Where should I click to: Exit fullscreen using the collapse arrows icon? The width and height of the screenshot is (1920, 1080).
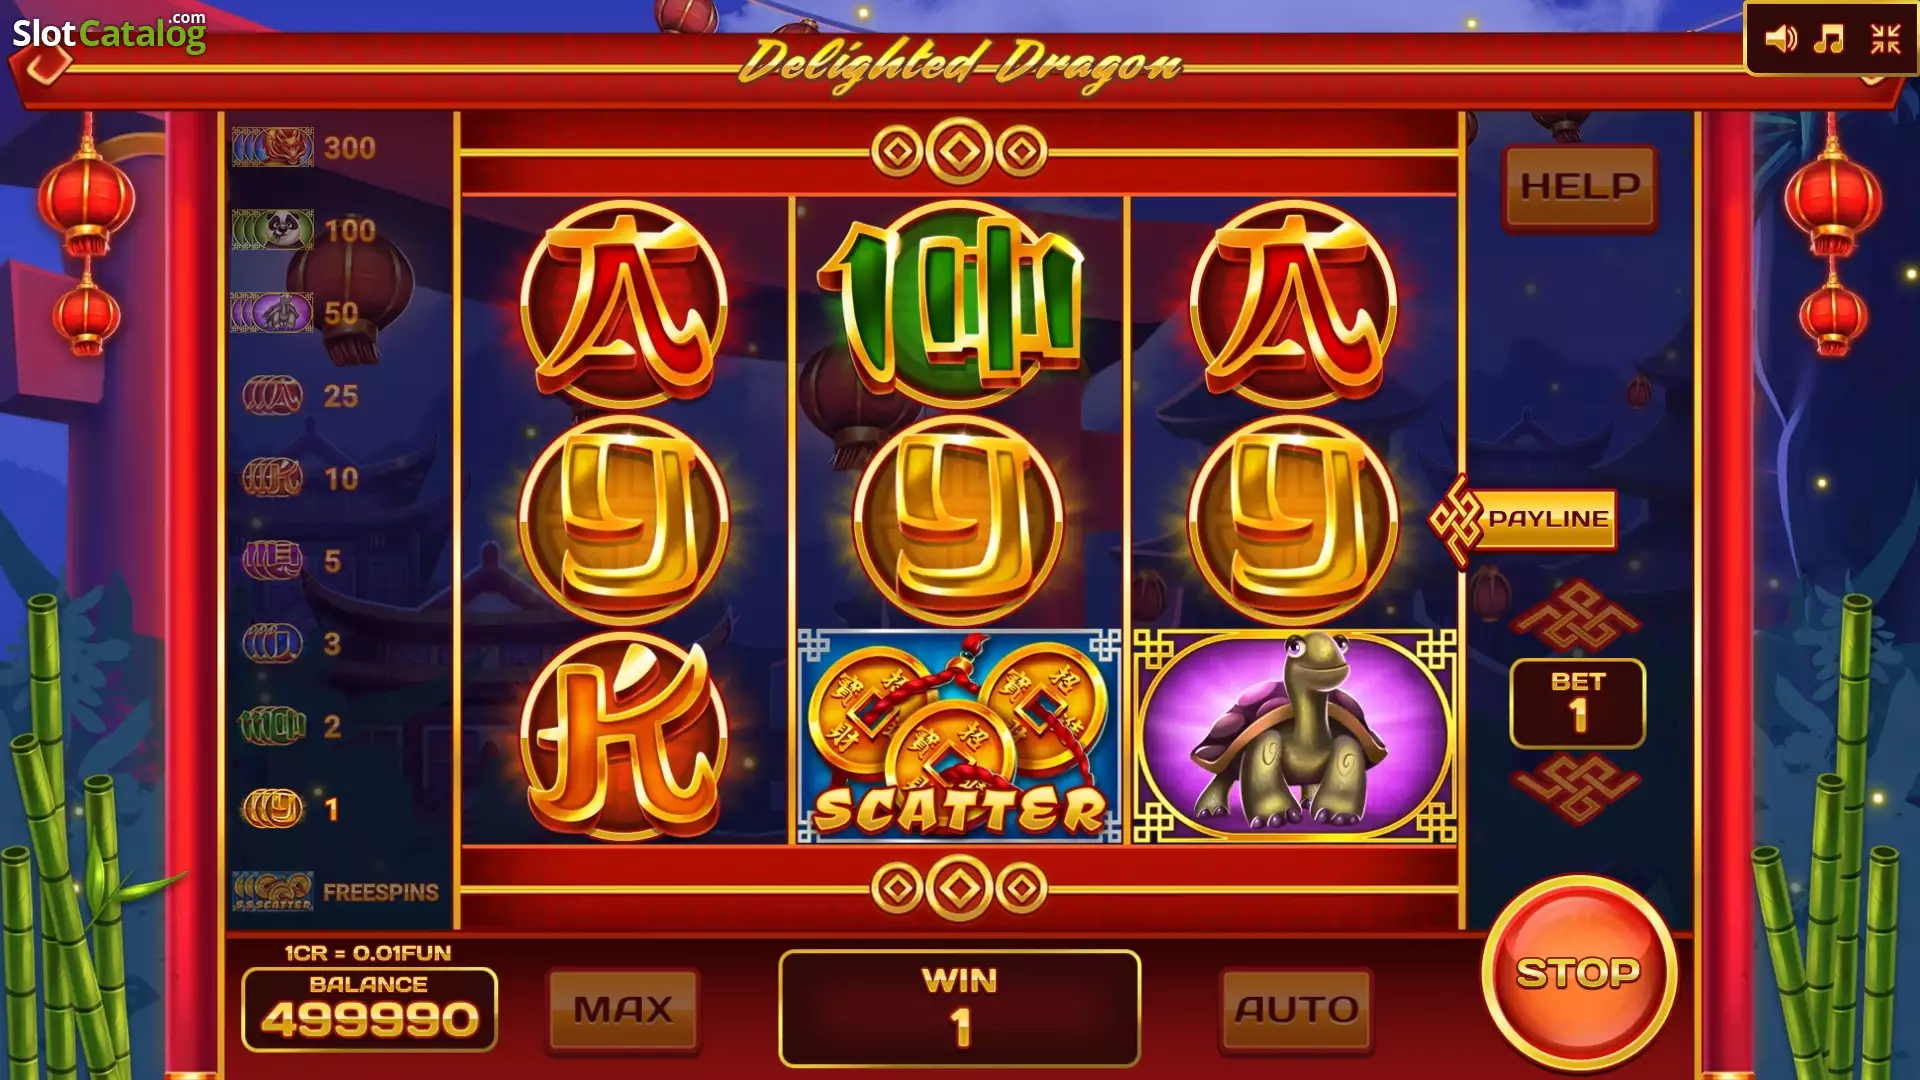[1885, 39]
